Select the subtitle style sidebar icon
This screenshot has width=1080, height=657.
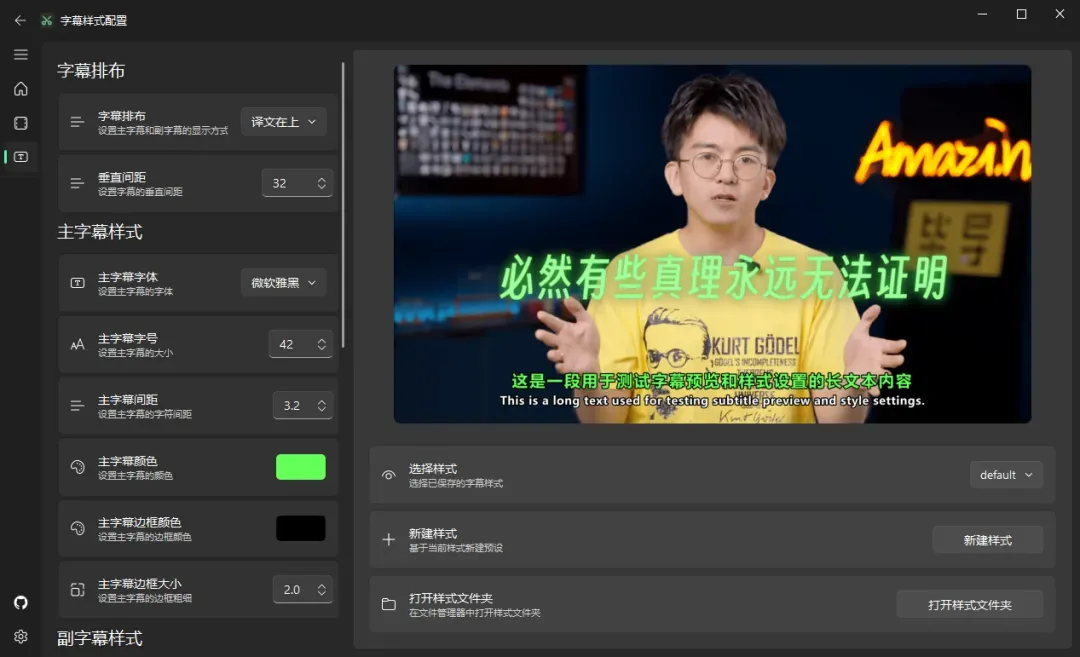21,157
